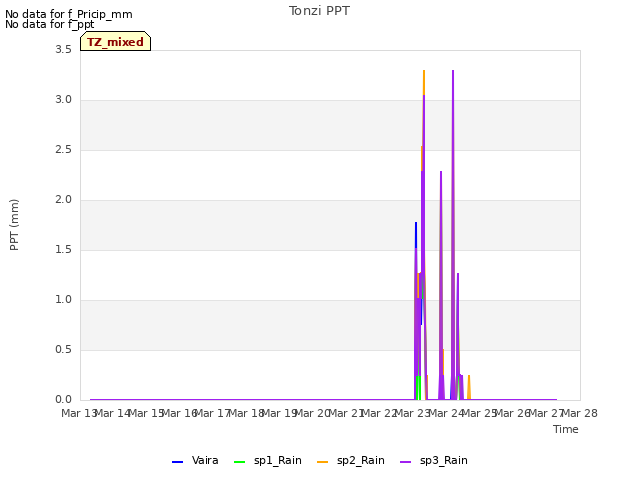Click the TZ_mixed annotation label
Image resolution: width=640 pixels, height=480 pixels.
click(116, 42)
